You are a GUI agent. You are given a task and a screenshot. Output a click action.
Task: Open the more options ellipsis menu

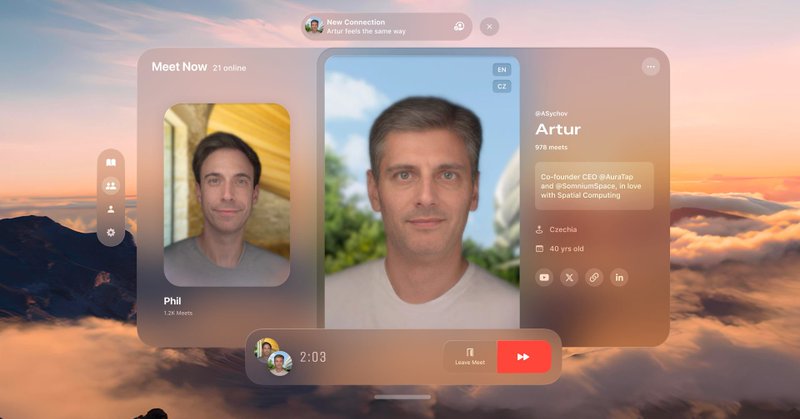coord(651,67)
